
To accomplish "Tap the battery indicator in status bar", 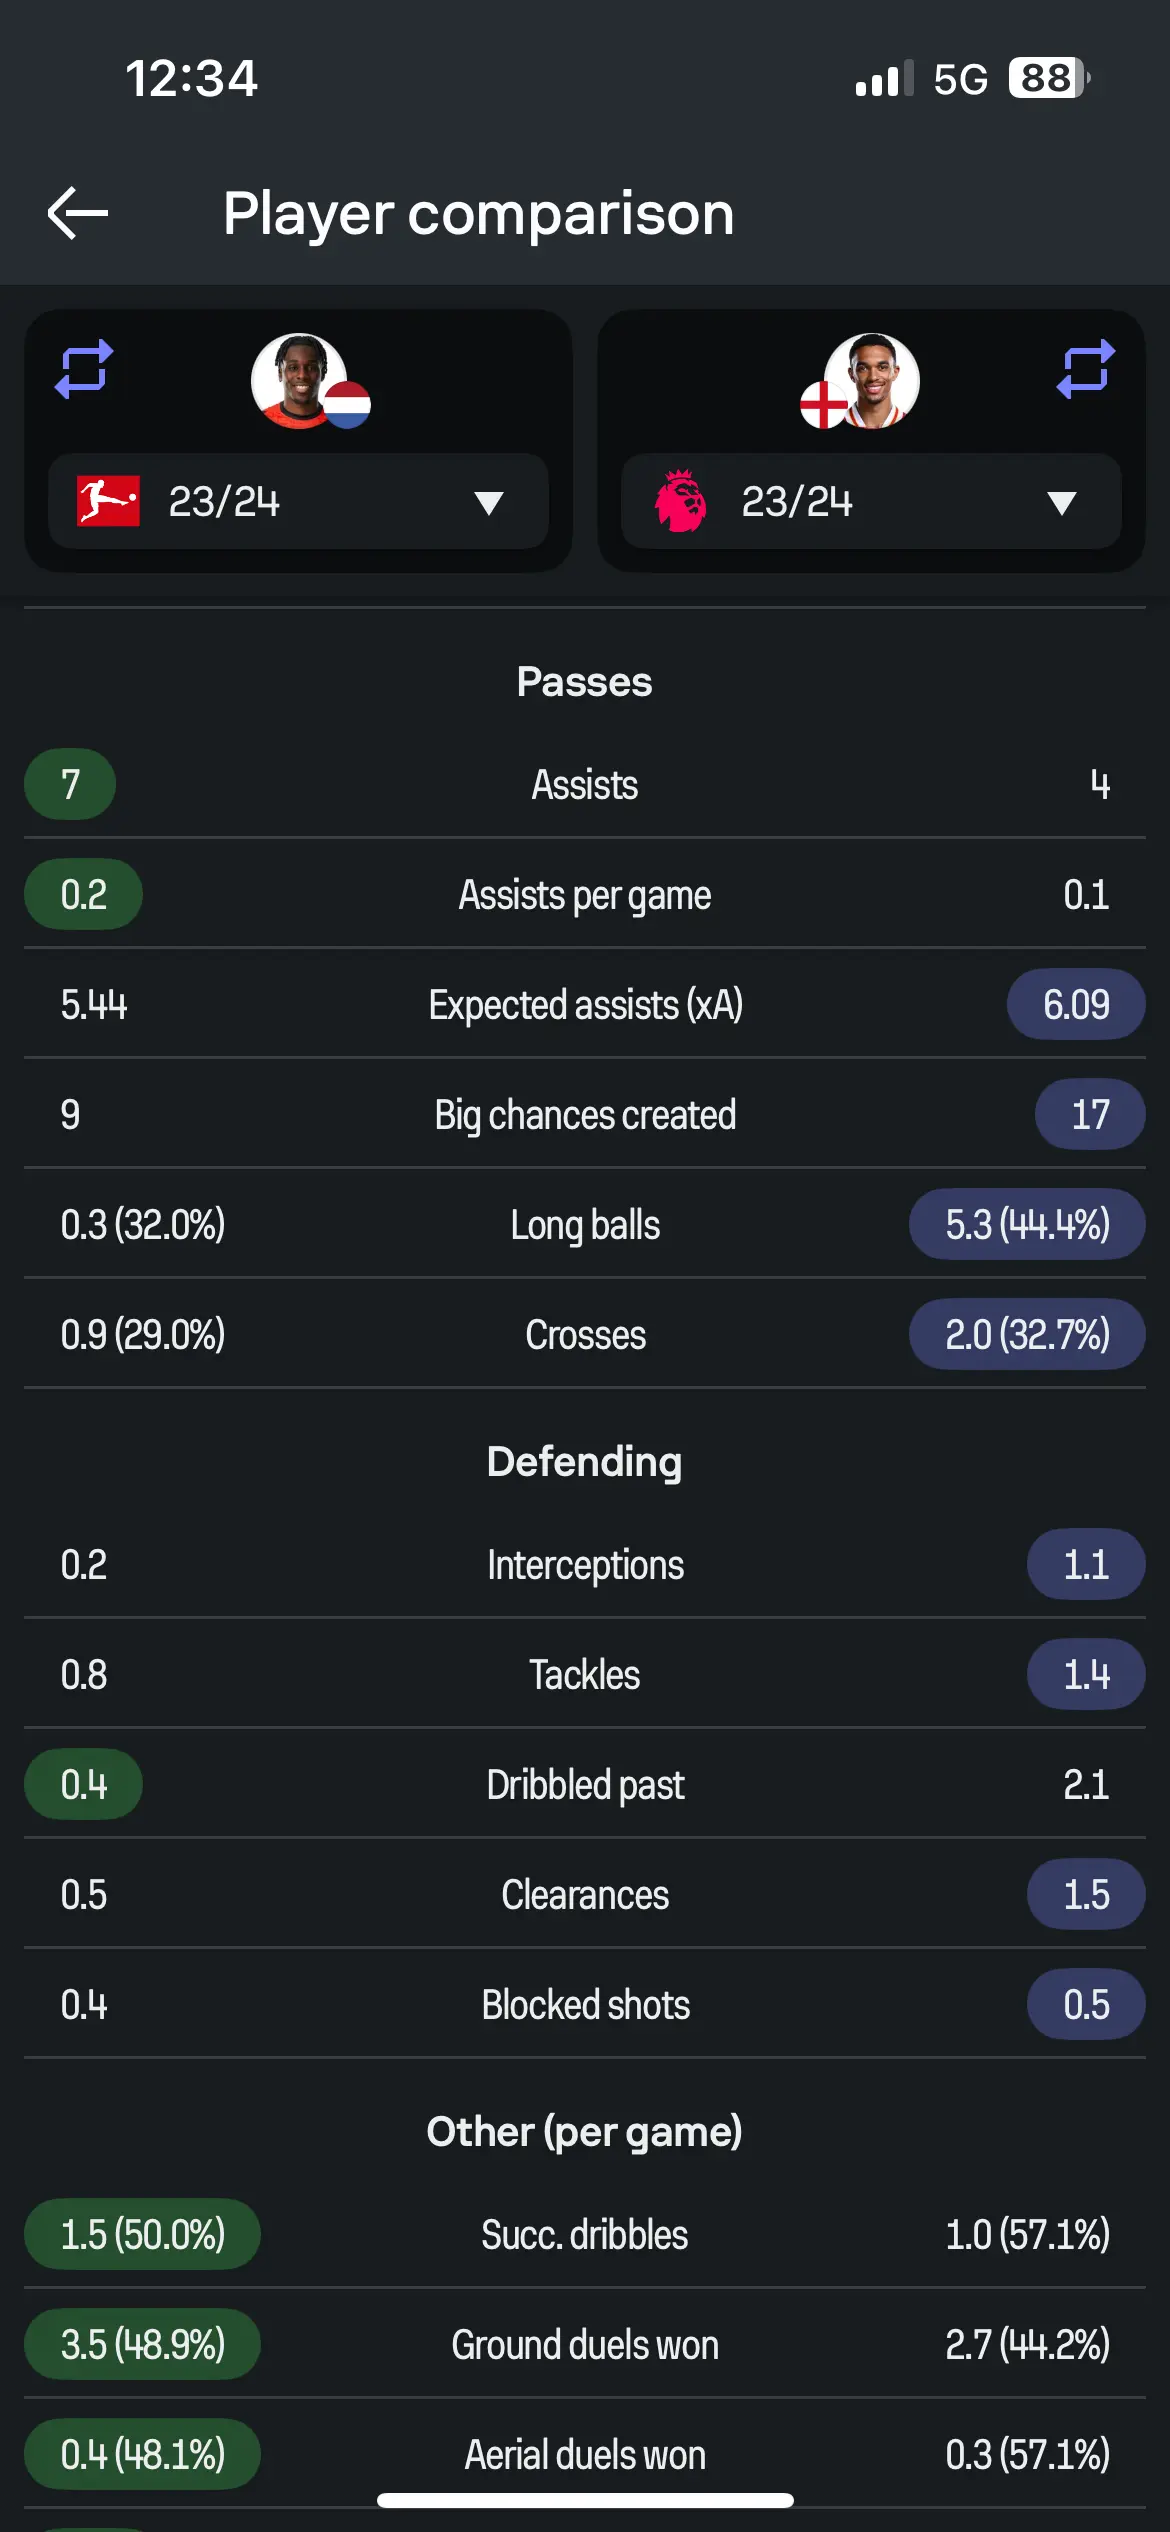I will point(1049,78).
